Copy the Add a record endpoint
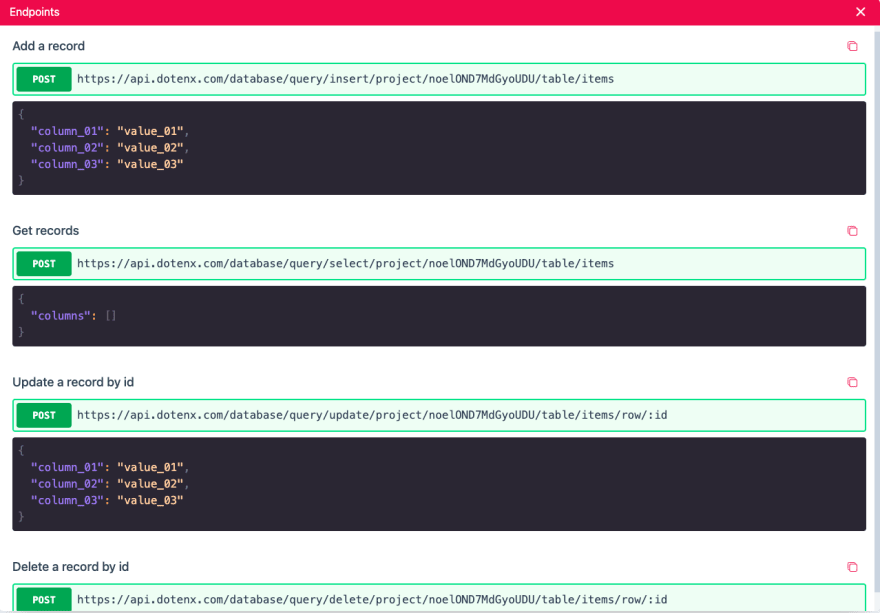The image size is (880, 613). tap(852, 46)
